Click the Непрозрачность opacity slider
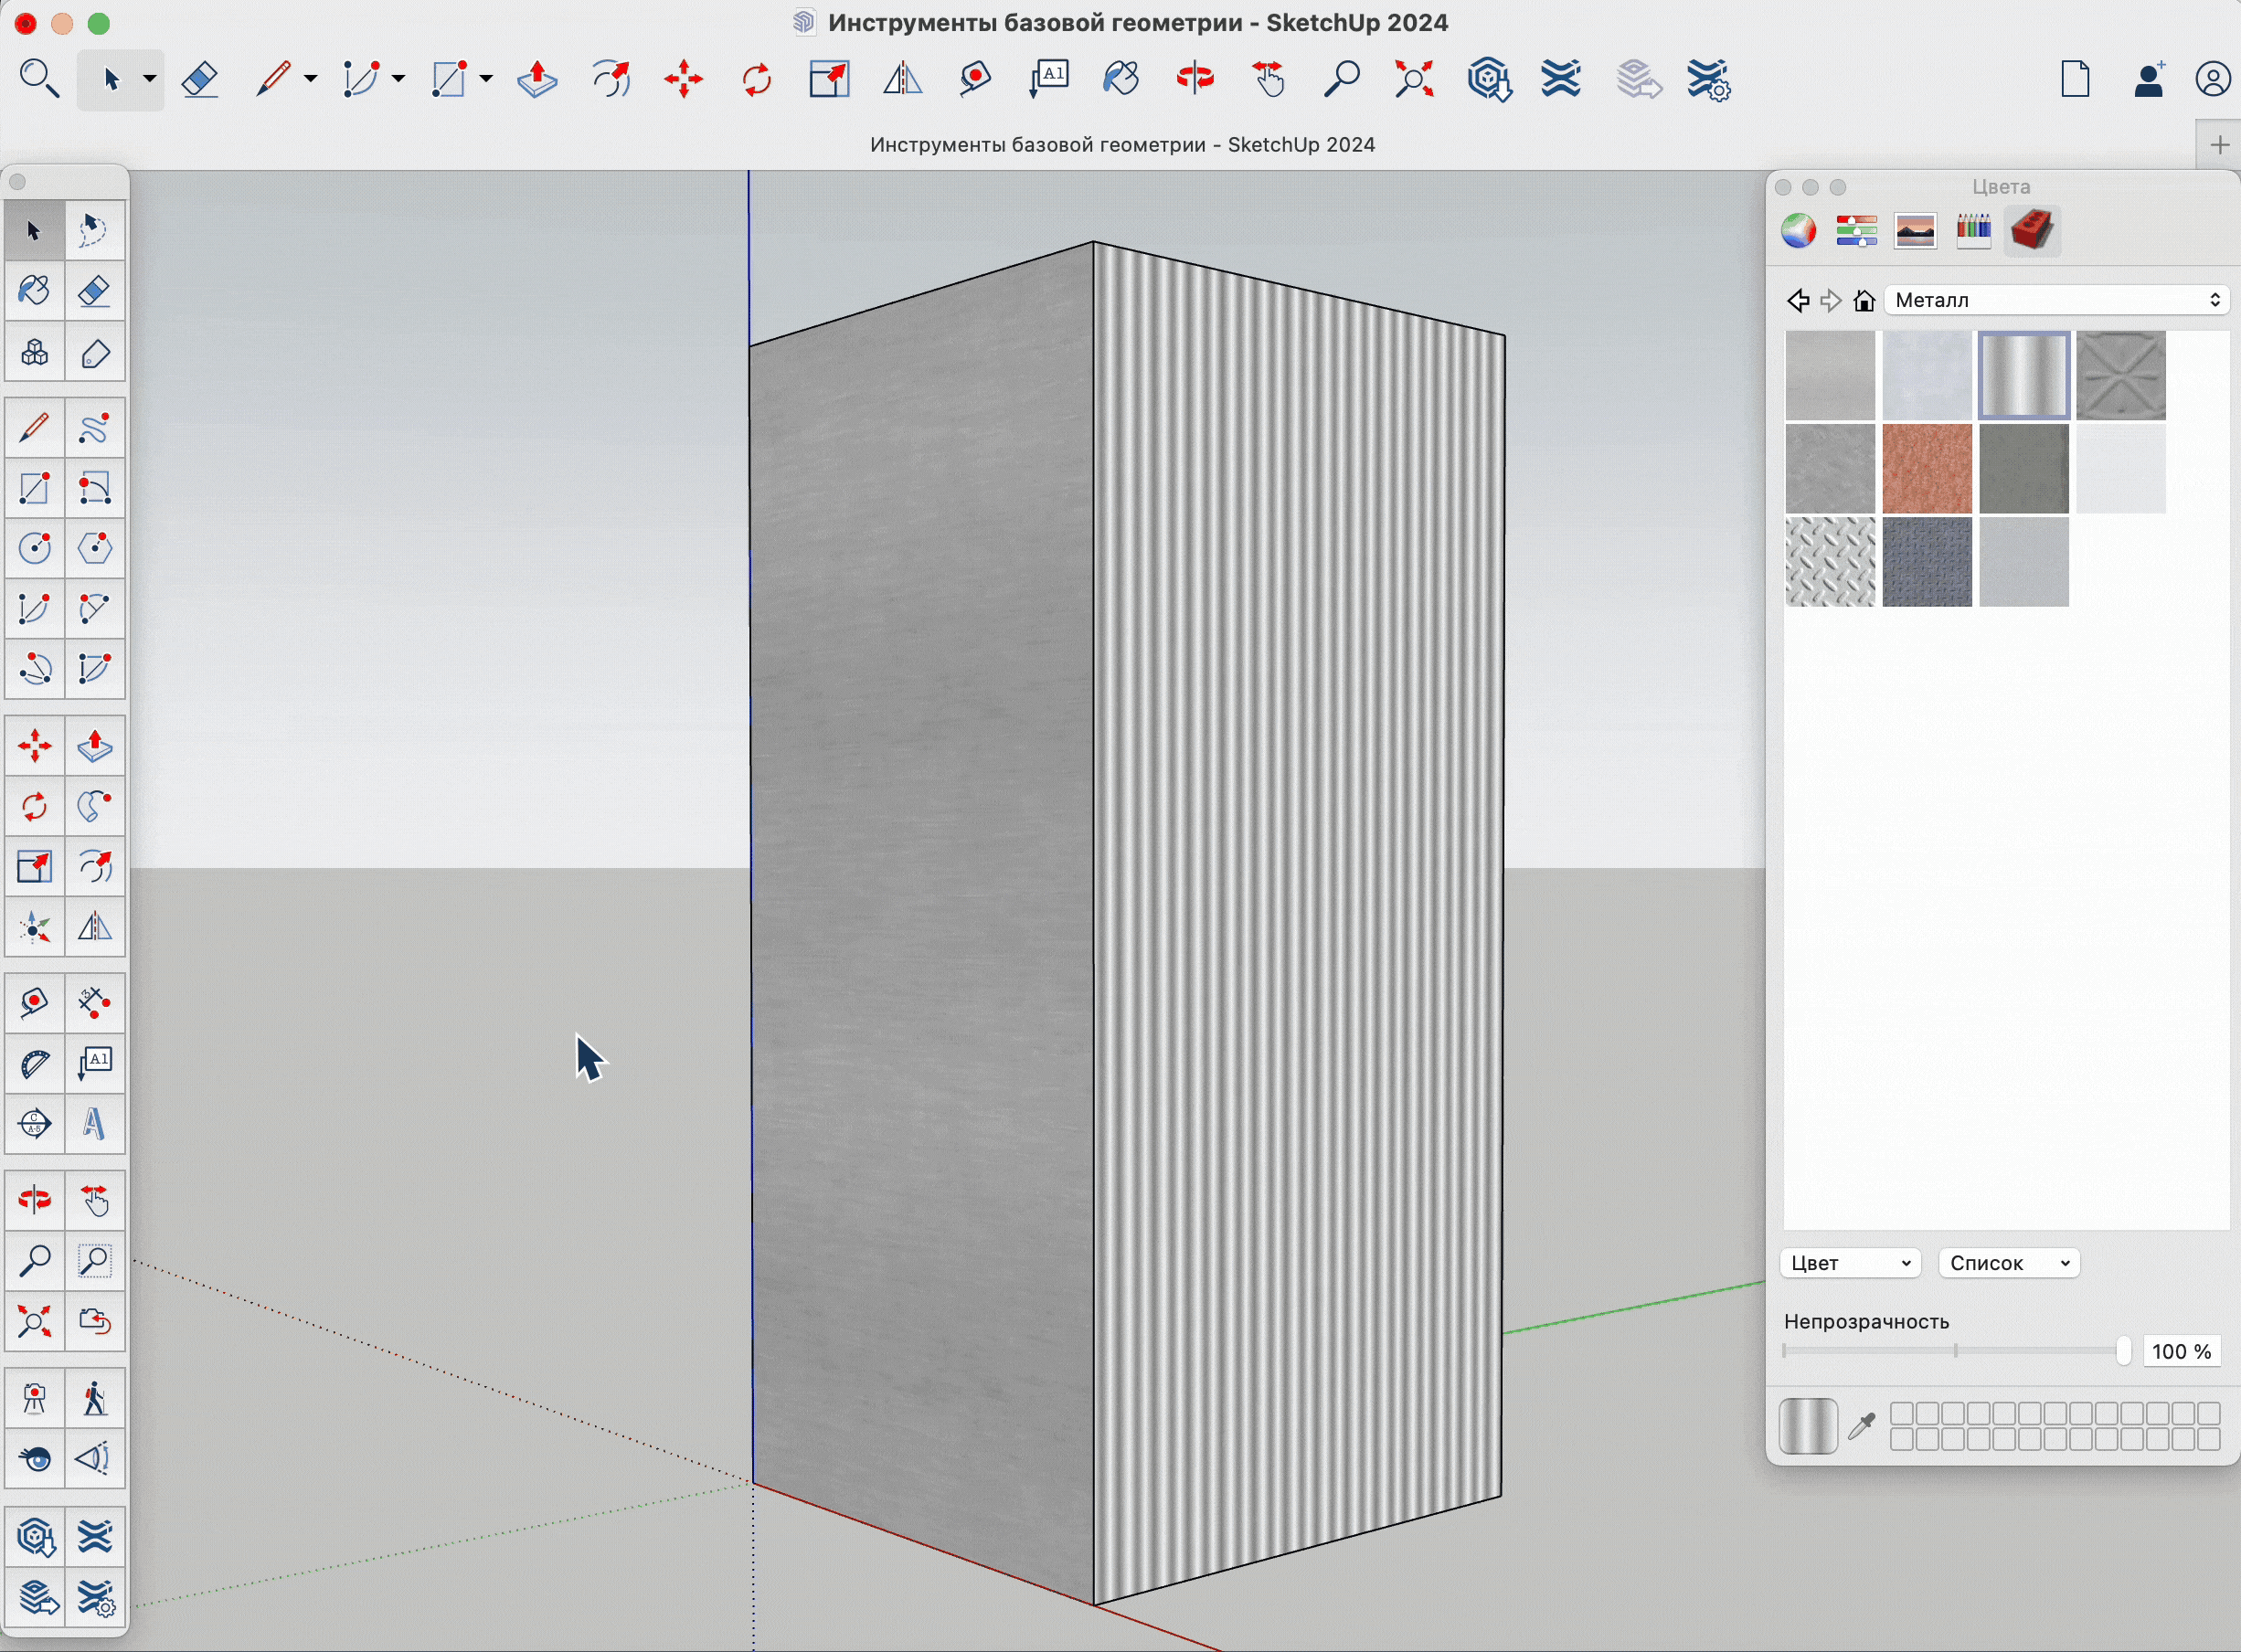 coord(1955,1351)
